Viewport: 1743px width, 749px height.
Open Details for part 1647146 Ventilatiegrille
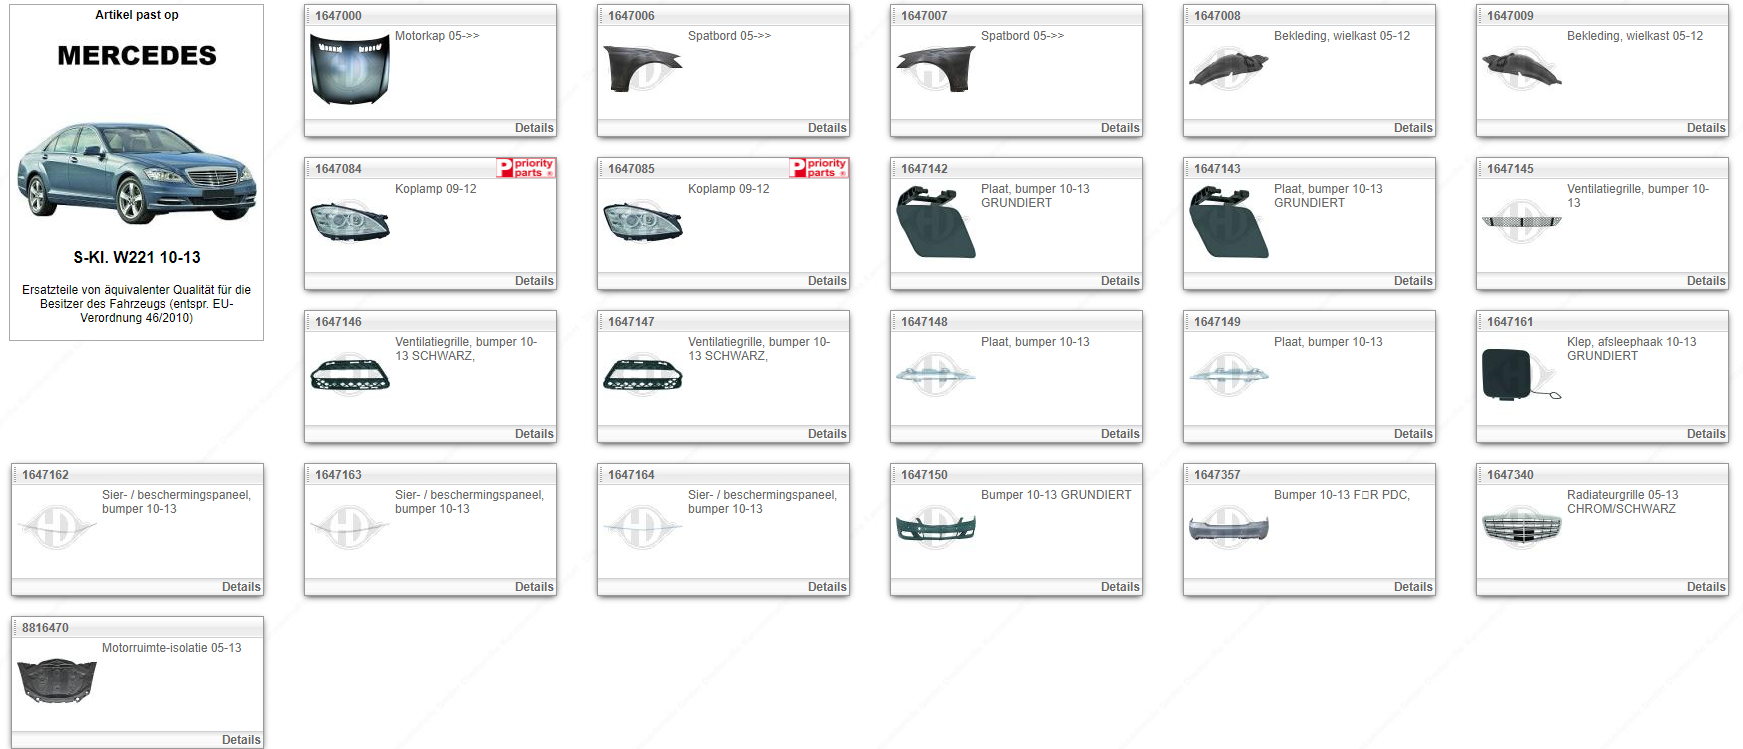click(x=534, y=434)
